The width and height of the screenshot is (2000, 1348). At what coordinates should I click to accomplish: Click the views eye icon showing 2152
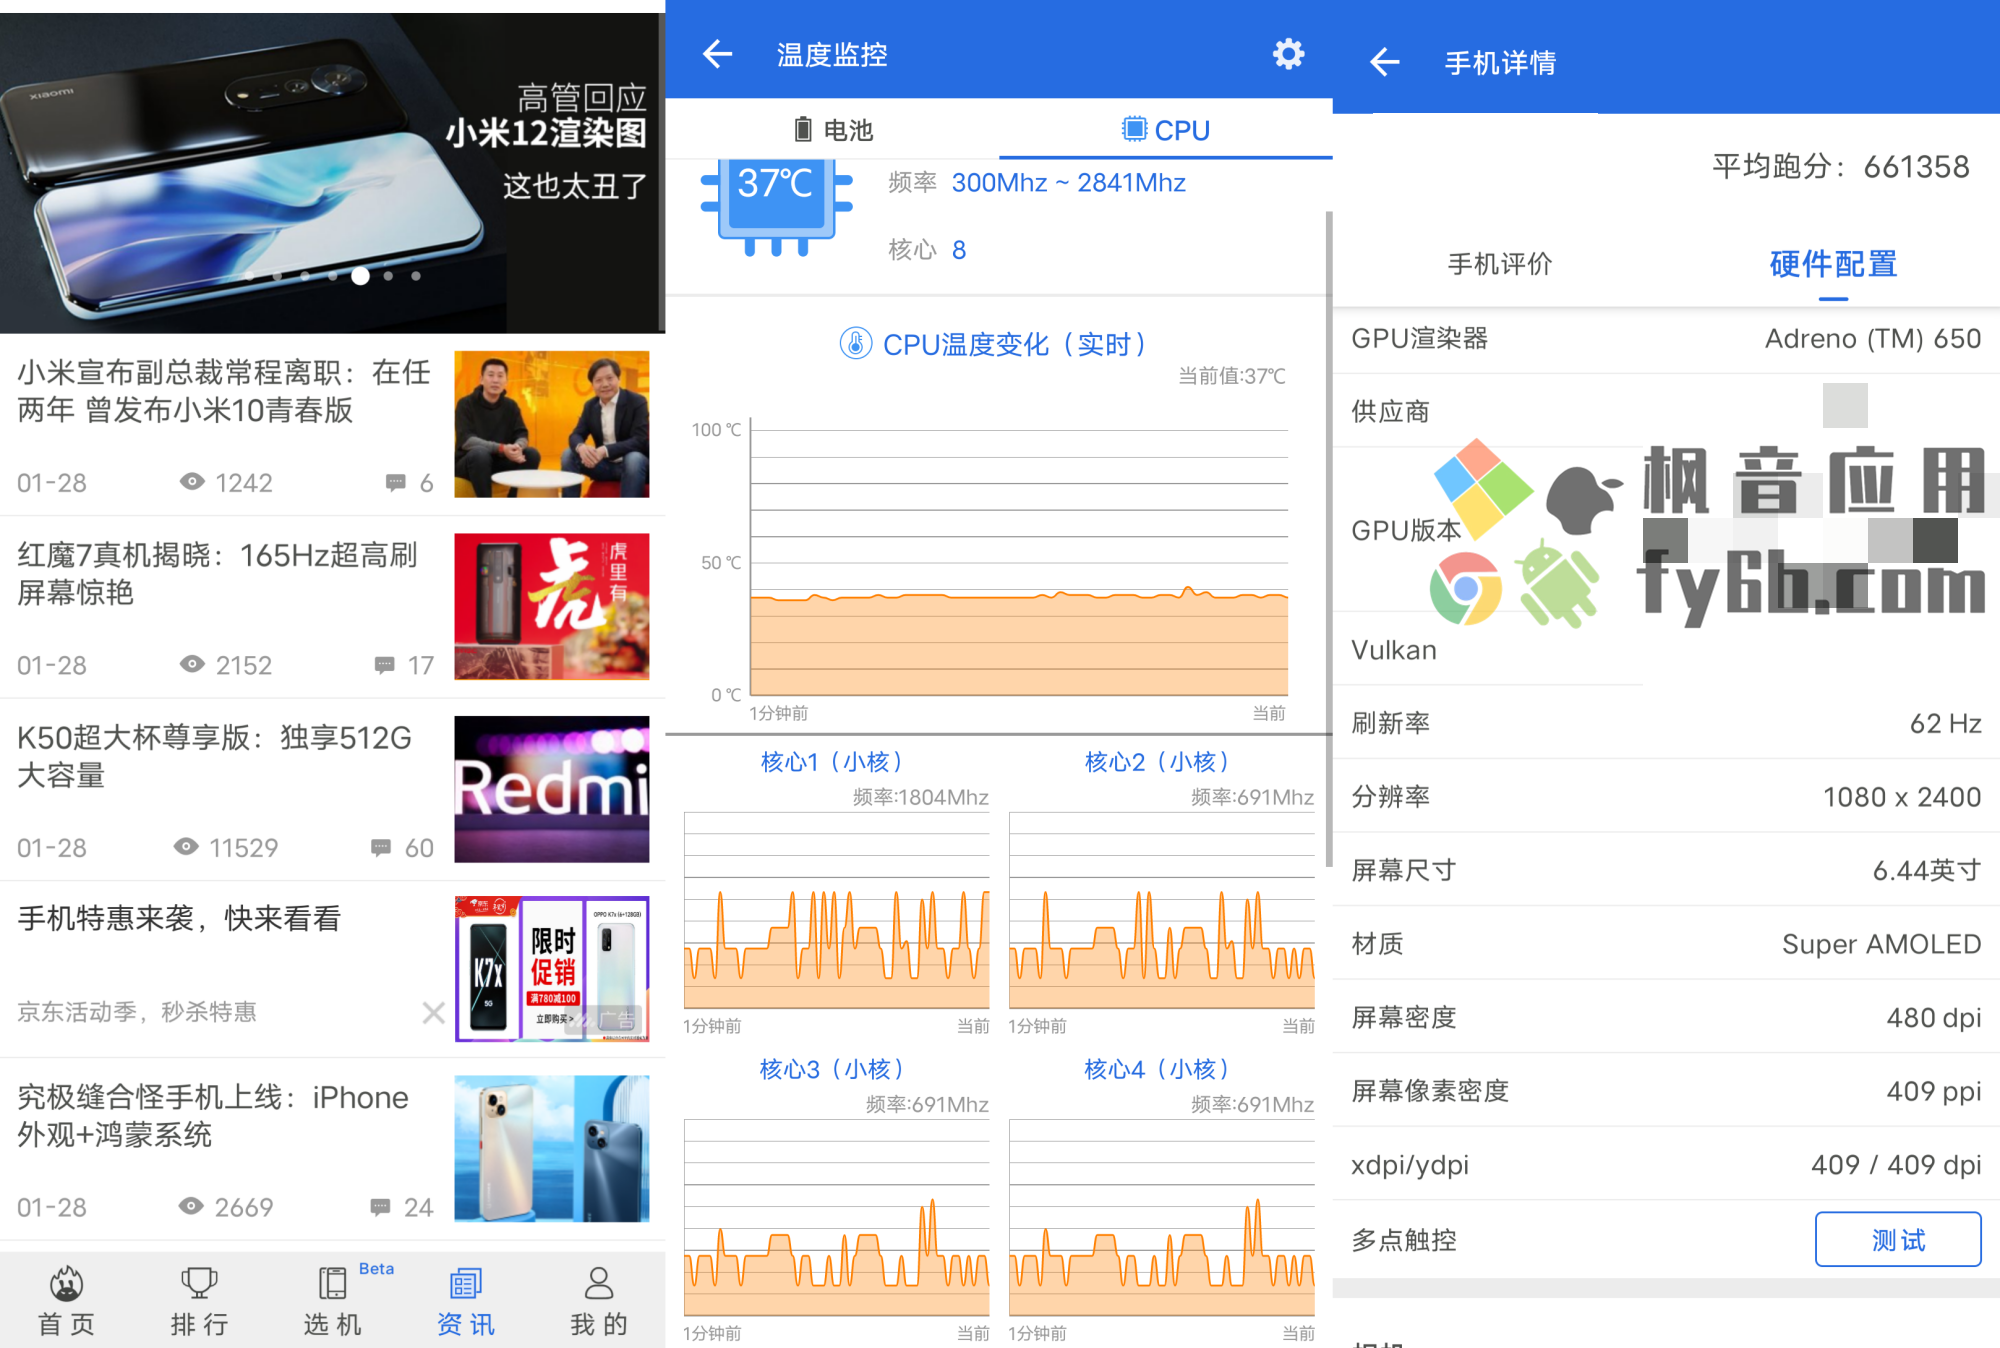(192, 664)
